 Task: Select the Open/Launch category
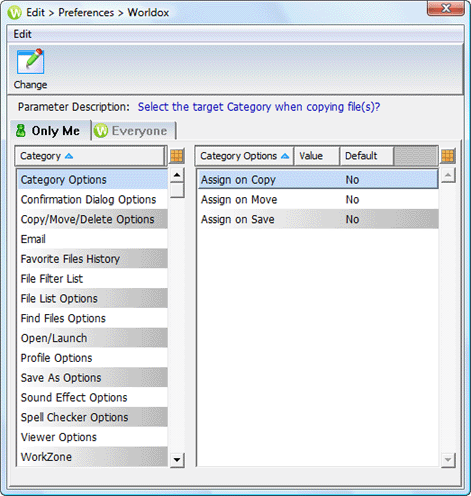92,338
